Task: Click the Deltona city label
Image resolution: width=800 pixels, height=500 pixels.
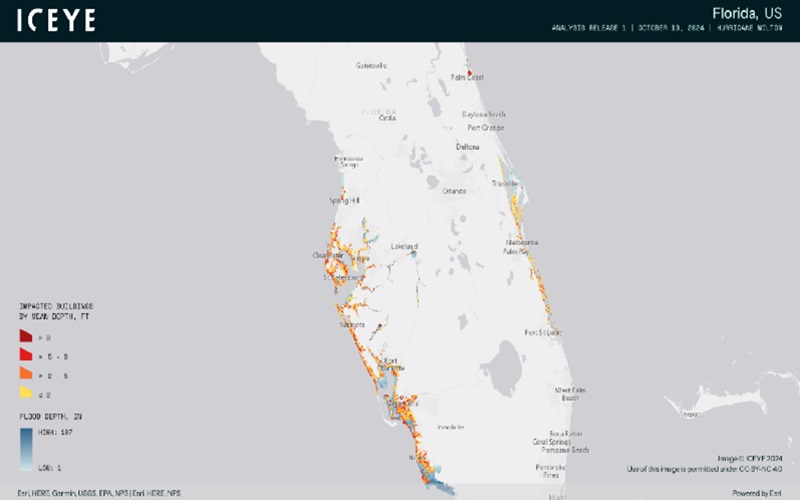Action: point(468,147)
